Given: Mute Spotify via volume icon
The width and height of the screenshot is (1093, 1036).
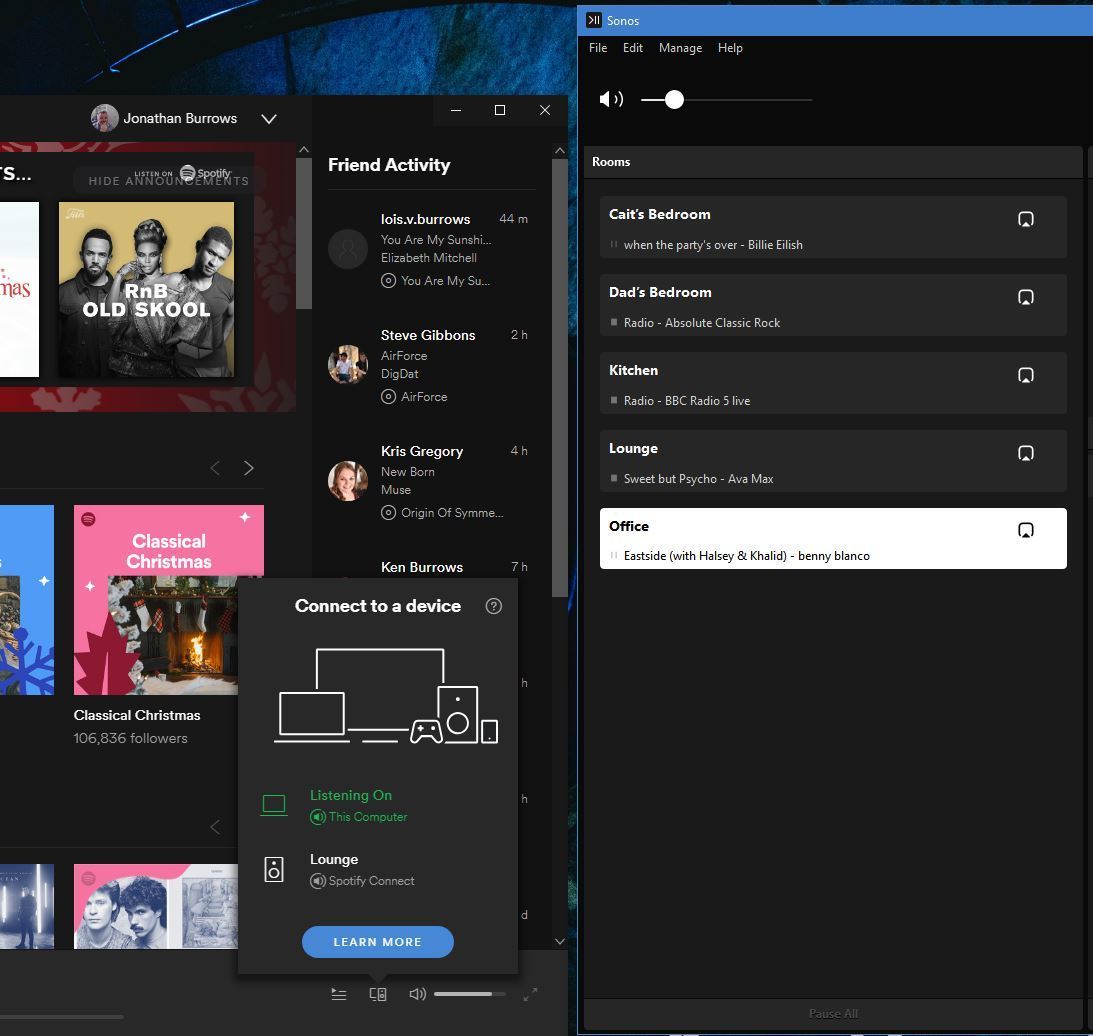Looking at the screenshot, I should (x=418, y=994).
